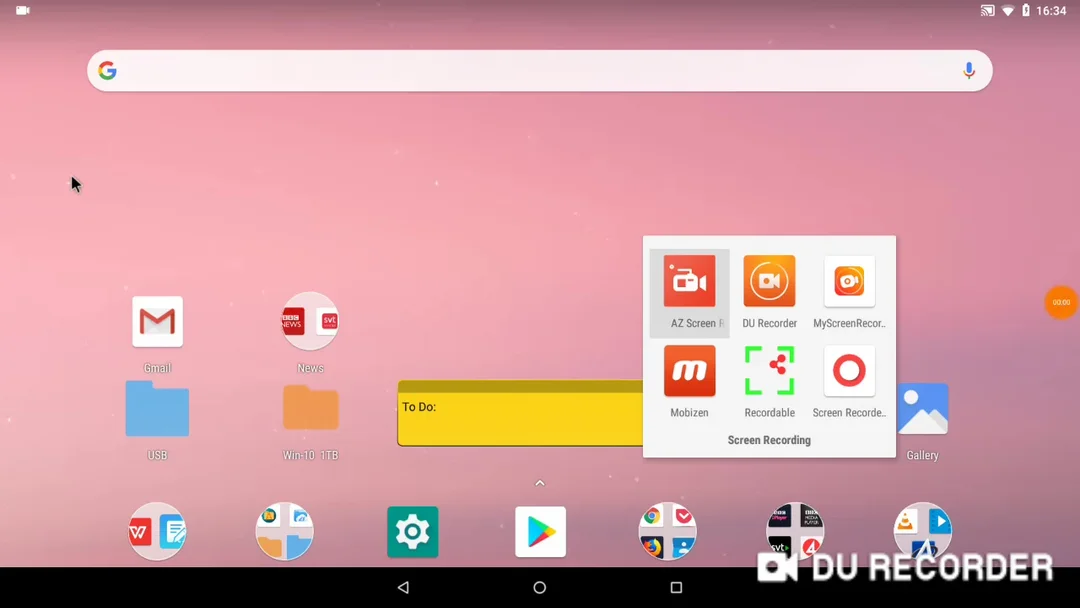Open the Settings gear app in dock
The width and height of the screenshot is (1080, 608).
[413, 532]
